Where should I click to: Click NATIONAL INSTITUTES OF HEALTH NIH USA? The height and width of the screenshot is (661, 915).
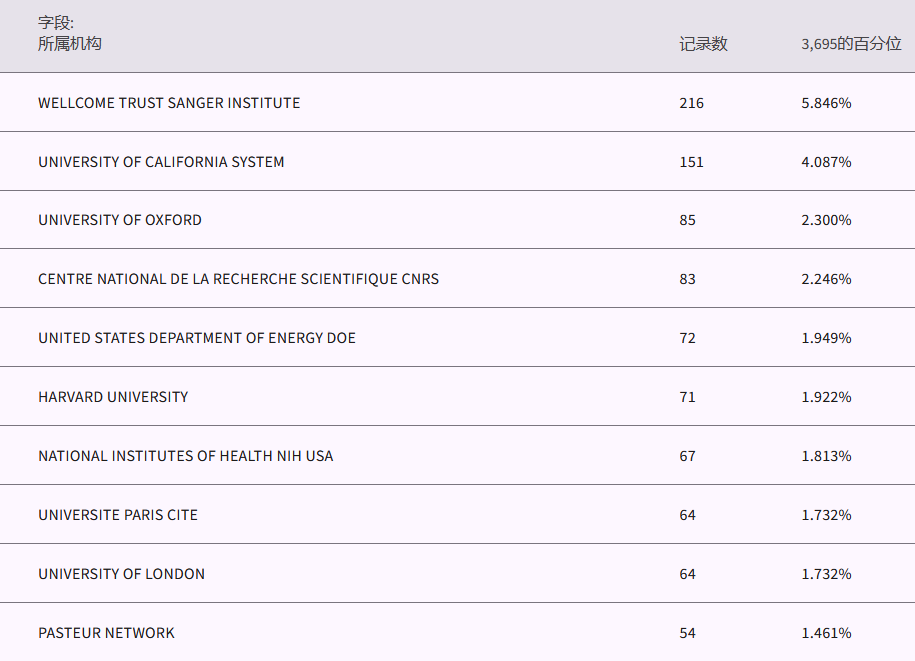click(186, 456)
